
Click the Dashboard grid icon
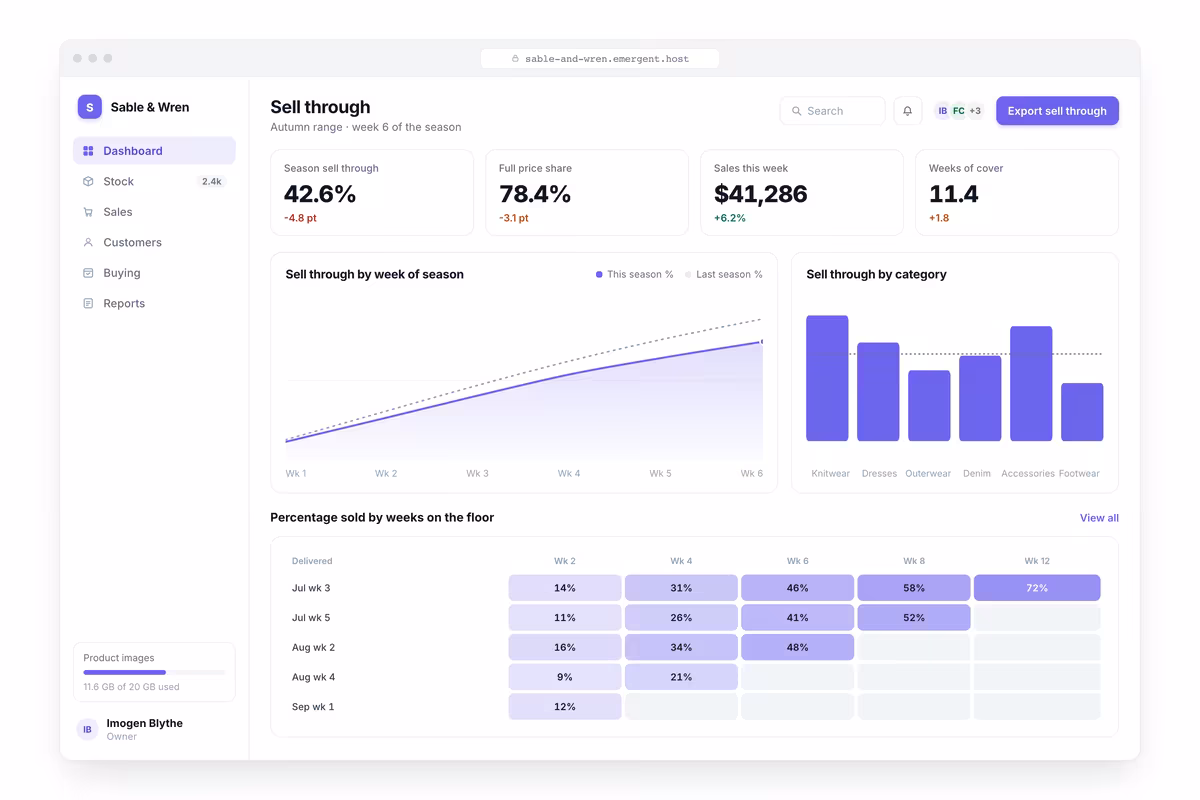click(88, 151)
